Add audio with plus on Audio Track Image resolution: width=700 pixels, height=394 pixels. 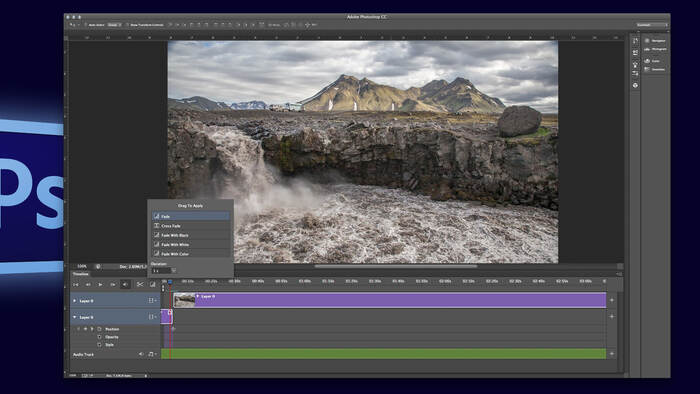coord(612,354)
